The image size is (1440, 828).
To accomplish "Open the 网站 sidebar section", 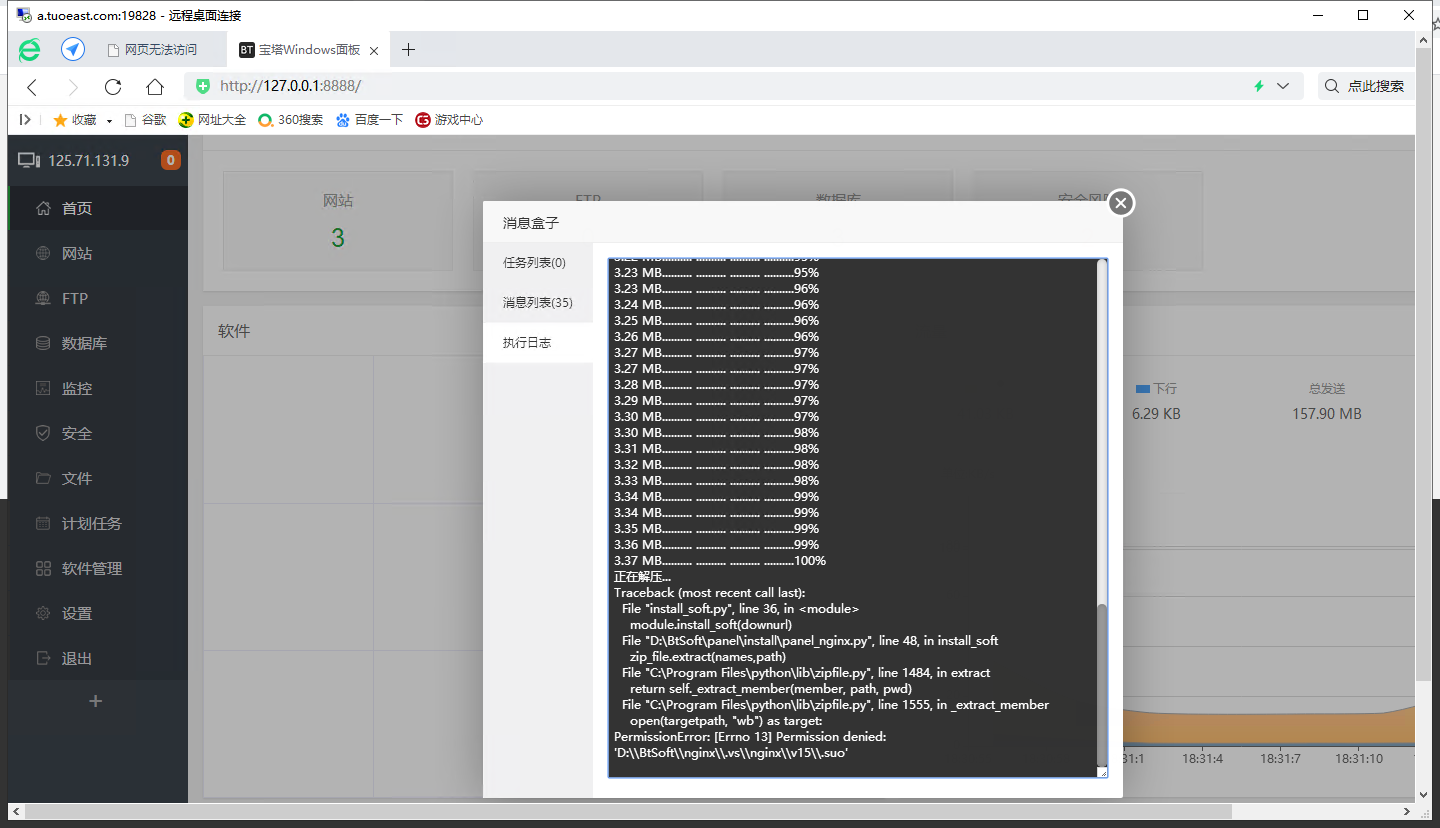I will coord(98,253).
